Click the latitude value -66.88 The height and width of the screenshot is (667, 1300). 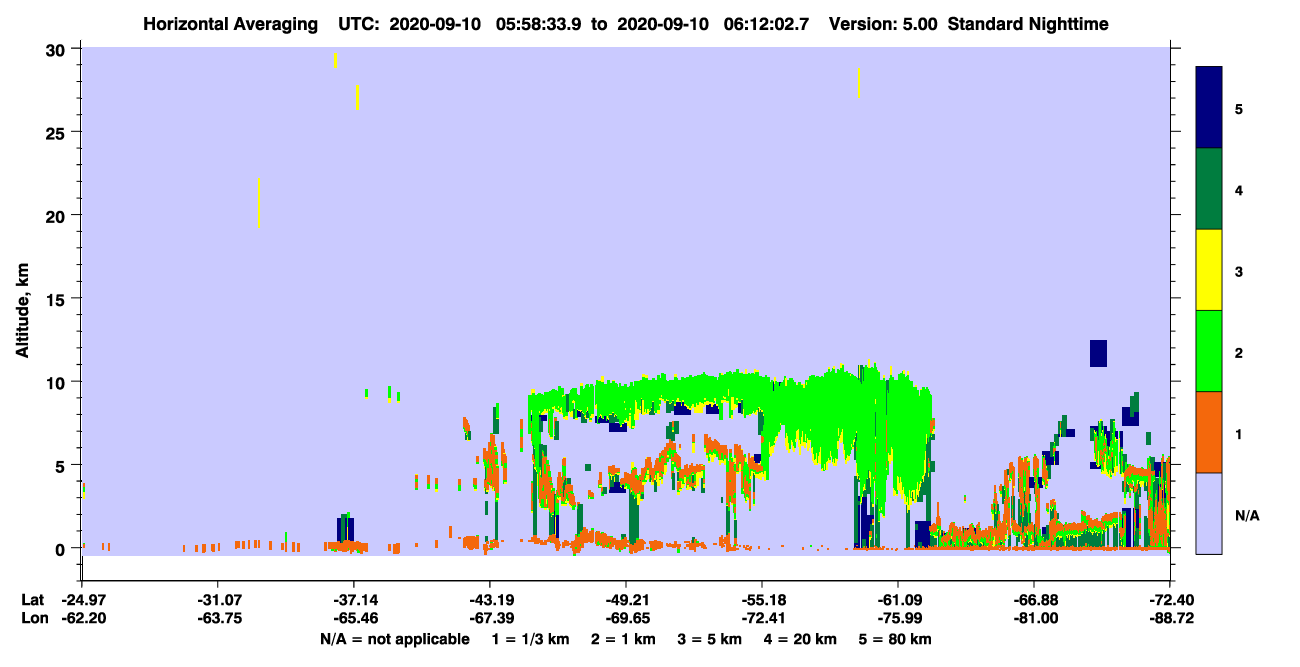[1034, 599]
